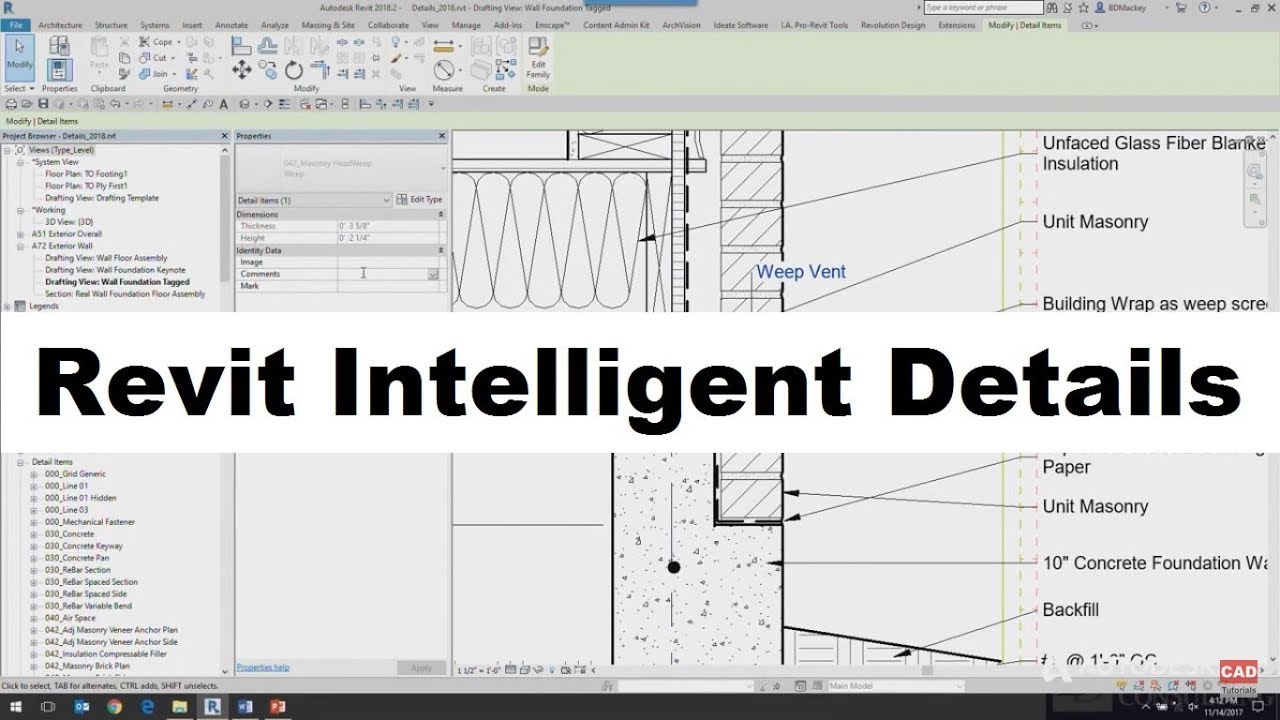Activate the Move tool
Image resolution: width=1280 pixels, height=720 pixels.
pyautogui.click(x=241, y=70)
